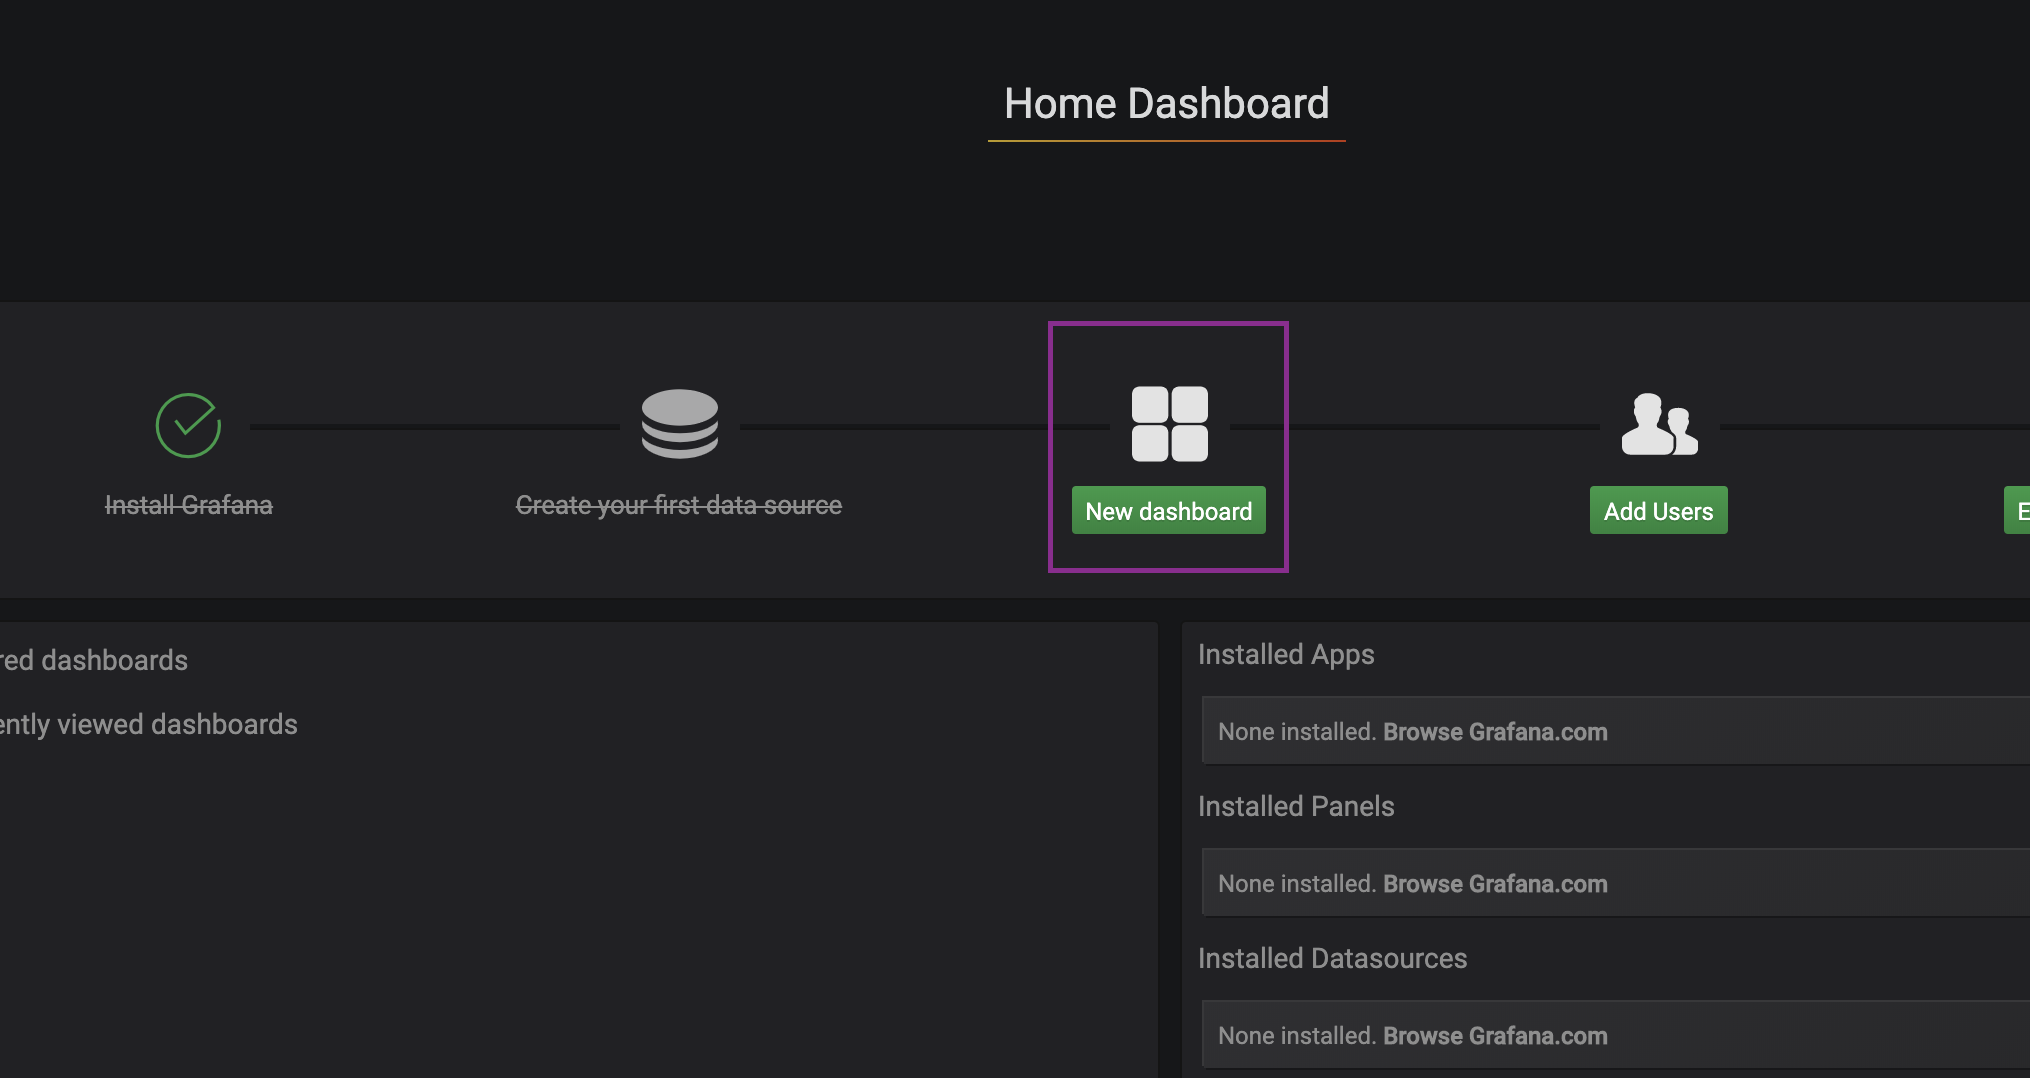
Task: Select the Installed Datasources heading
Action: click(1332, 958)
